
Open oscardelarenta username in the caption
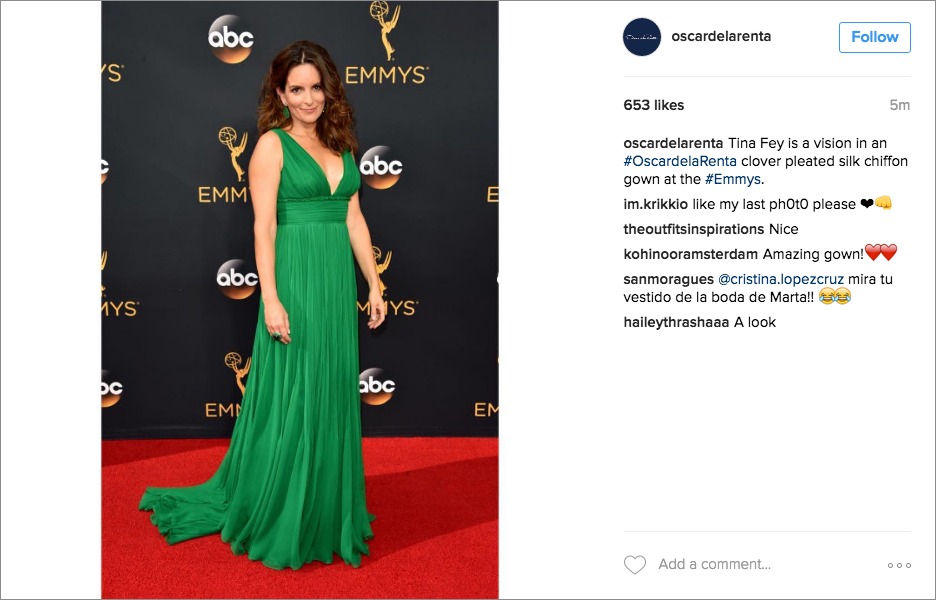point(673,143)
